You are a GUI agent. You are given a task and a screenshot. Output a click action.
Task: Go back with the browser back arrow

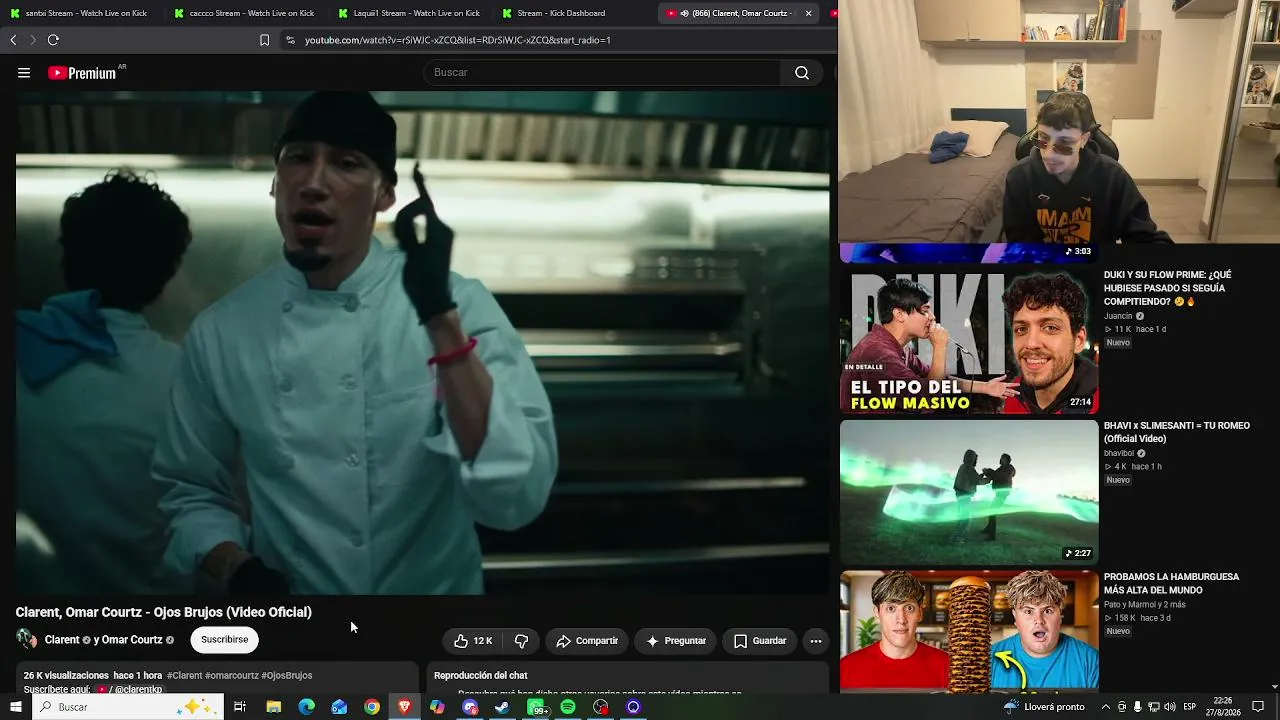tap(13, 40)
